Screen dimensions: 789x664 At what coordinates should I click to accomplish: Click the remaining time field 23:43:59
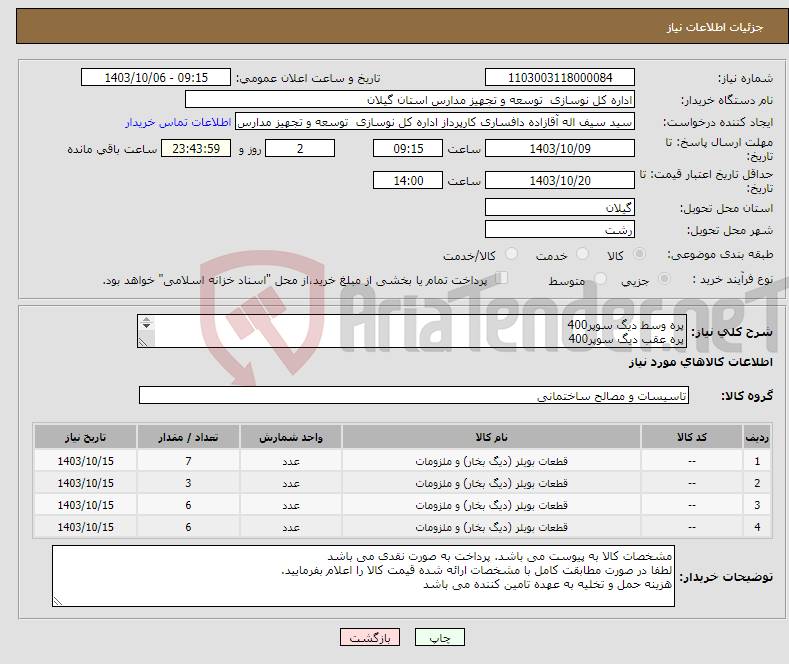click(196, 148)
